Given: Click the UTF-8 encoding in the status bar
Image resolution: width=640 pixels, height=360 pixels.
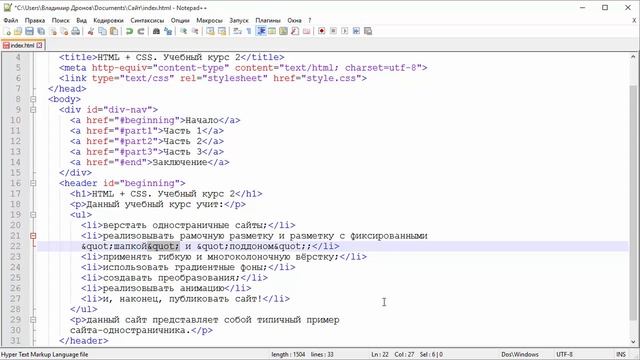Looking at the screenshot, I should pos(564,354).
